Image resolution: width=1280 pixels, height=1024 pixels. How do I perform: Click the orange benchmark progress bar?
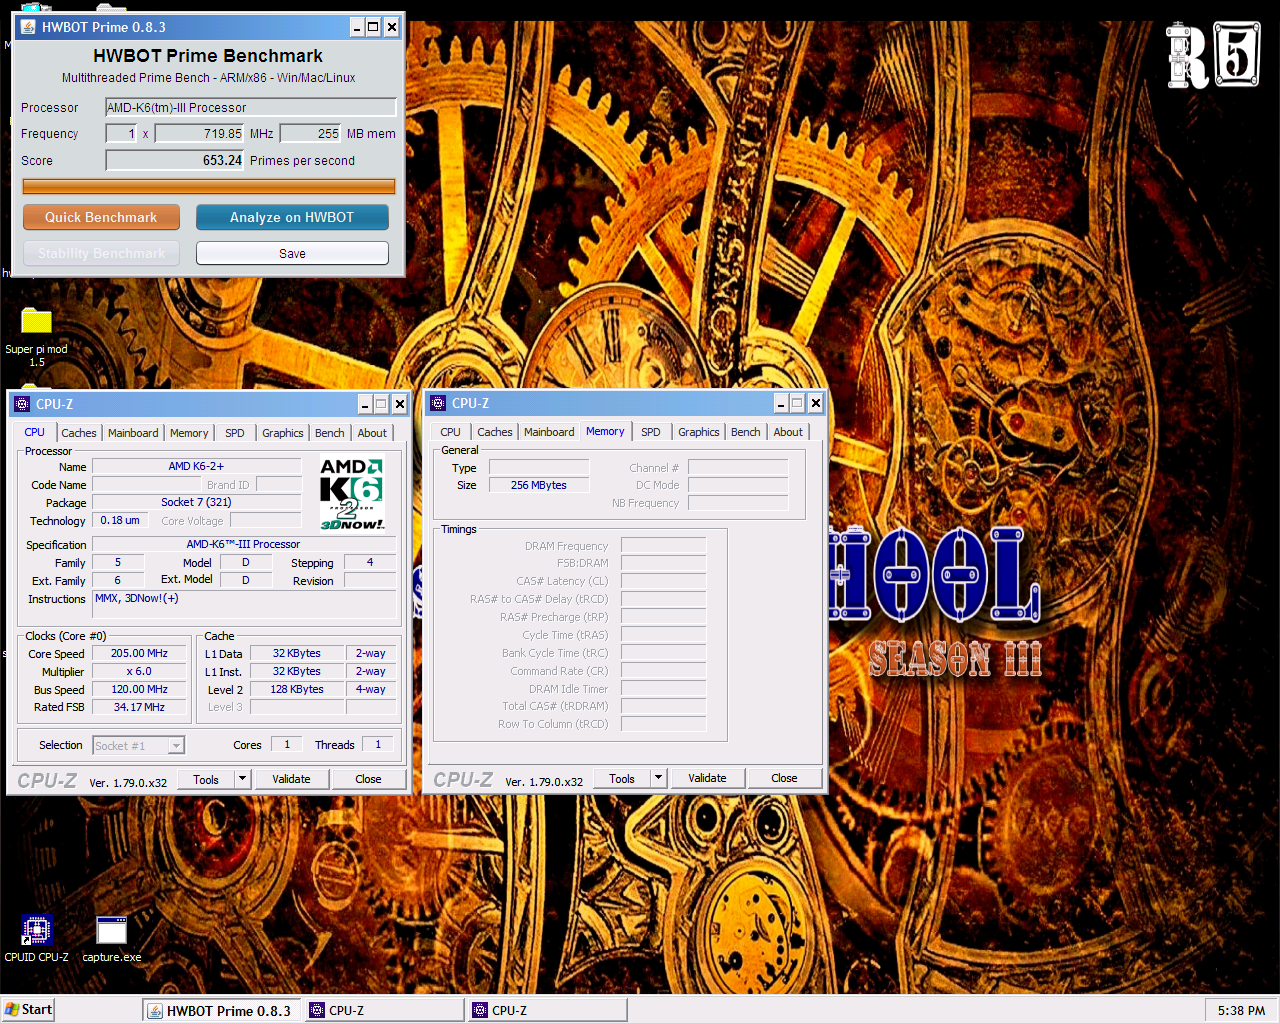(x=209, y=186)
